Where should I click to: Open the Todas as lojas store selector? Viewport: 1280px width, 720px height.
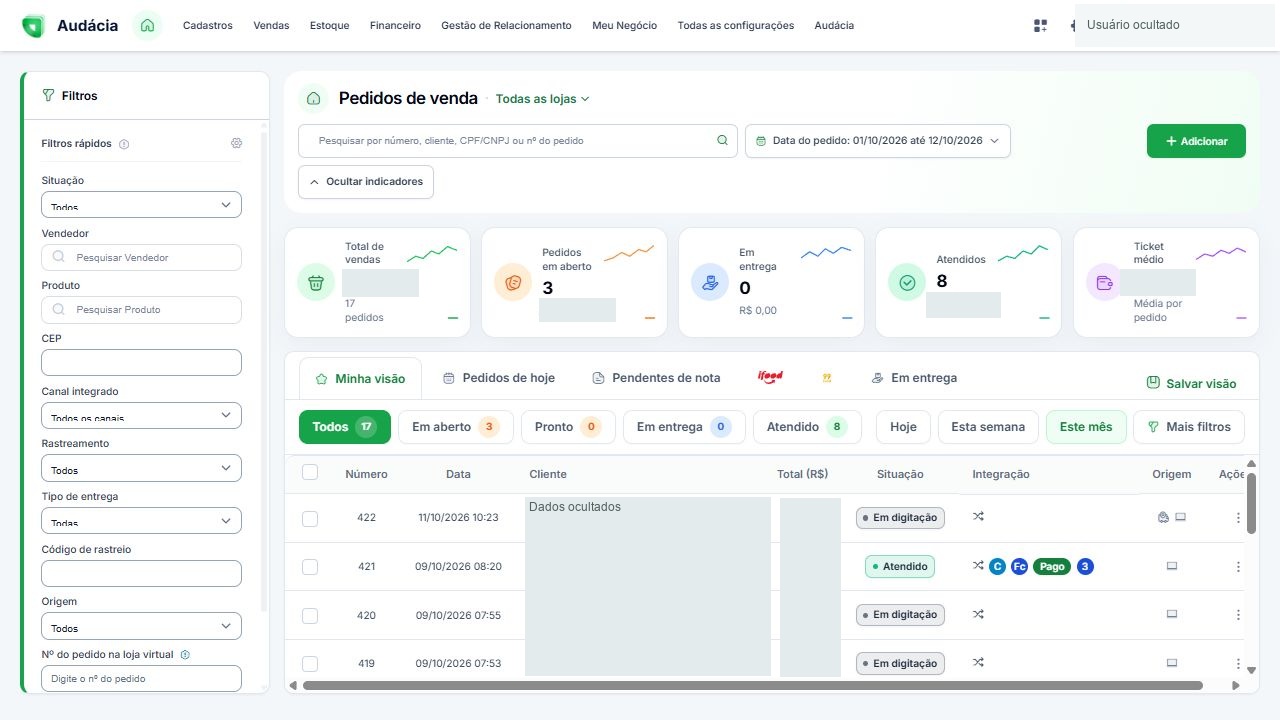pos(543,99)
